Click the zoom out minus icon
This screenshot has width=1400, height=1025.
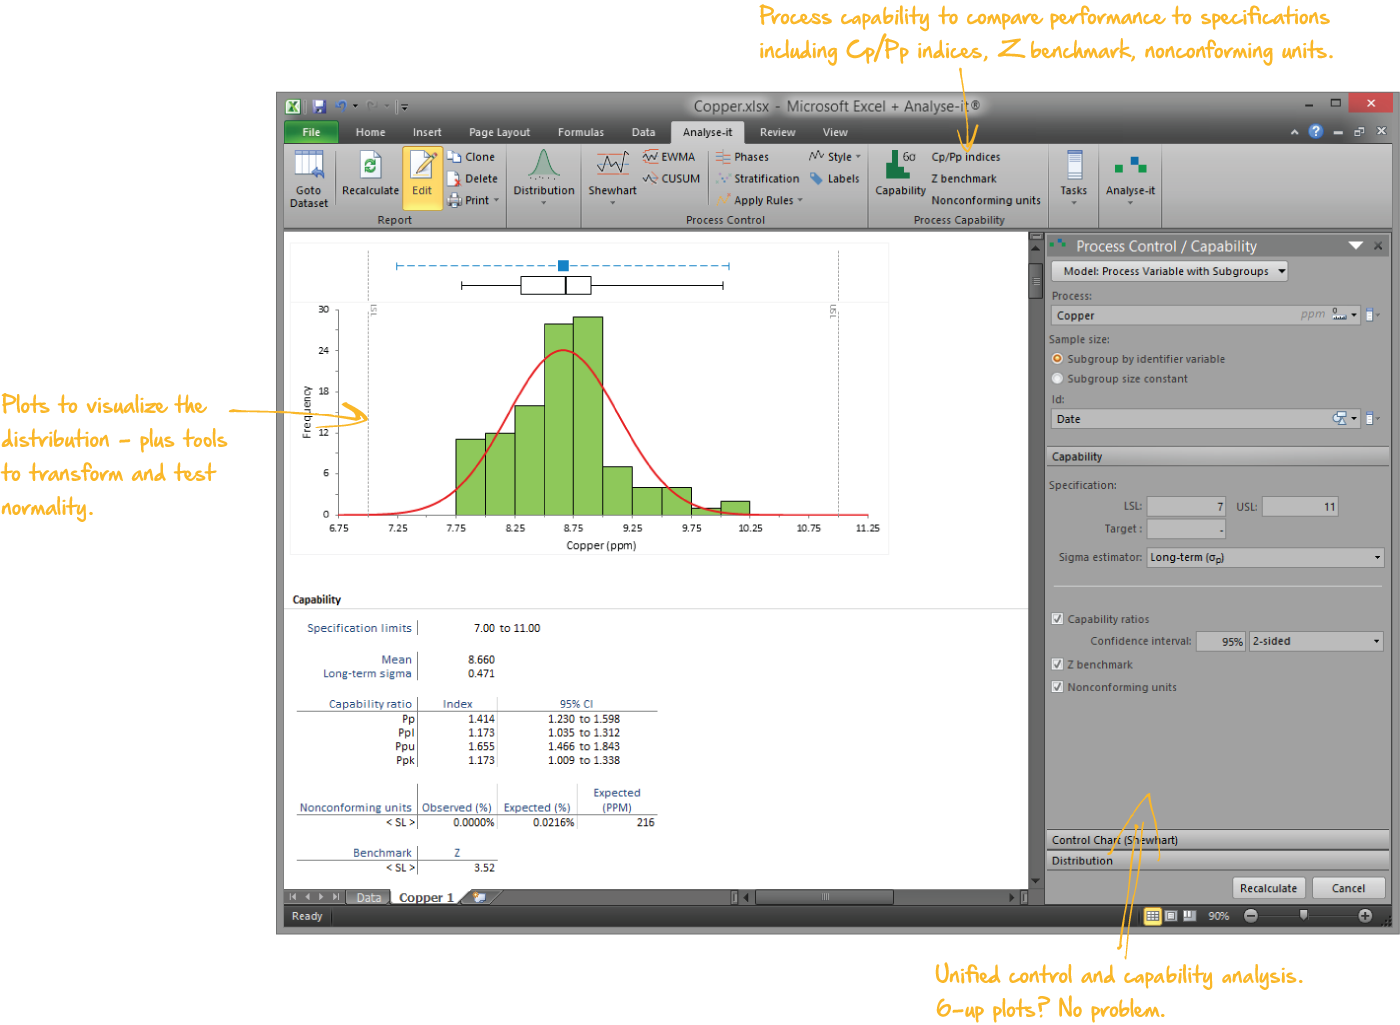(1250, 916)
